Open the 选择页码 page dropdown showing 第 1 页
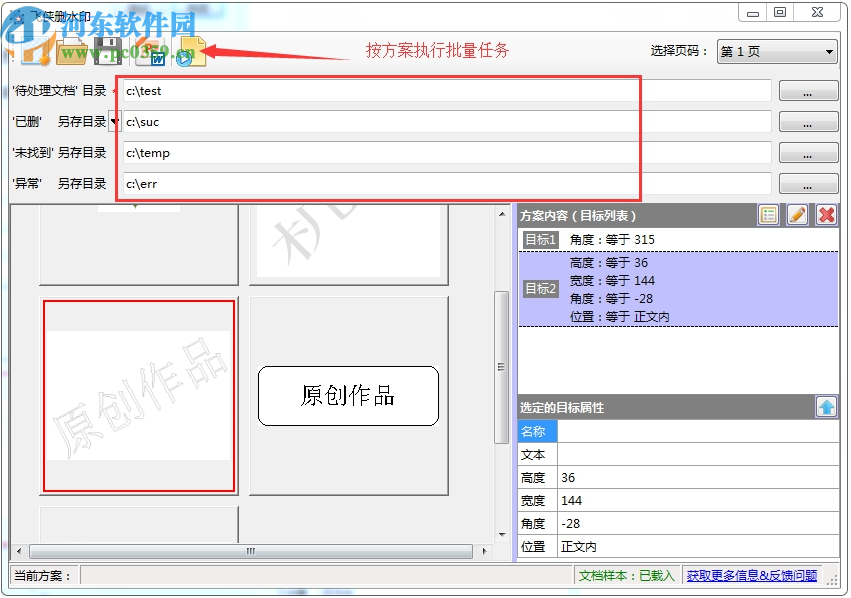The width and height of the screenshot is (851, 598). [777, 52]
